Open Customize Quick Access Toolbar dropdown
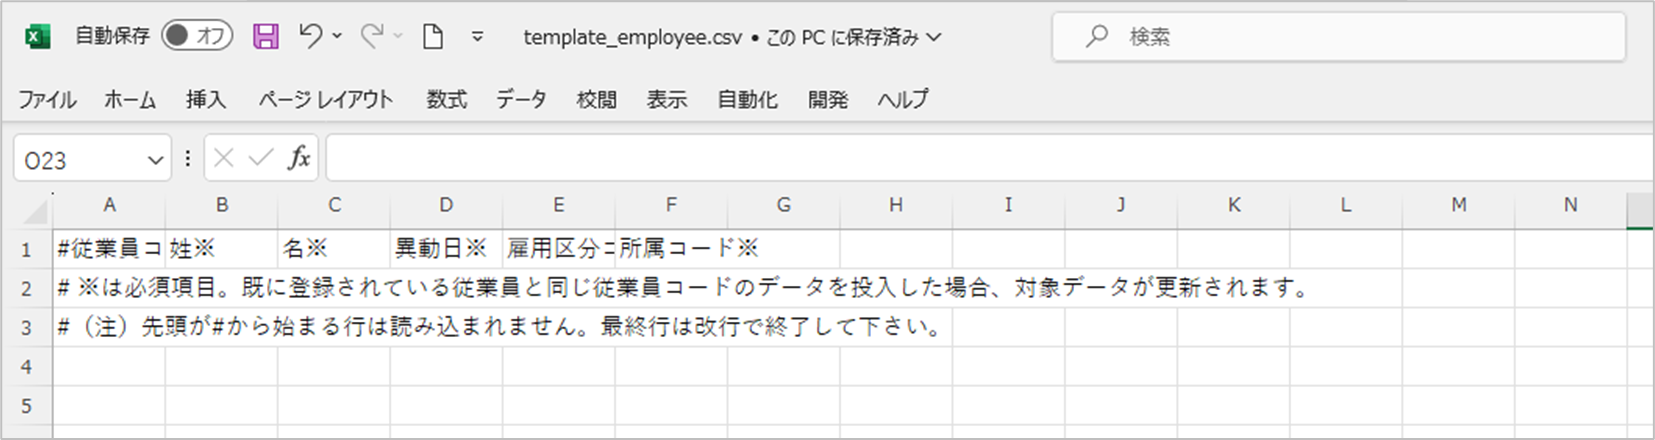Viewport: 1655px width, 440px height. 478,37
